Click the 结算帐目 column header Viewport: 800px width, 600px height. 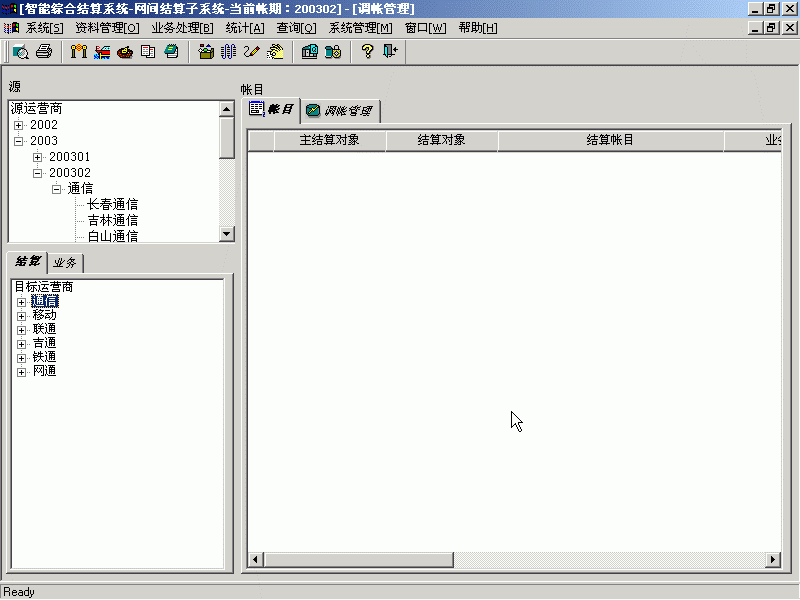610,141
